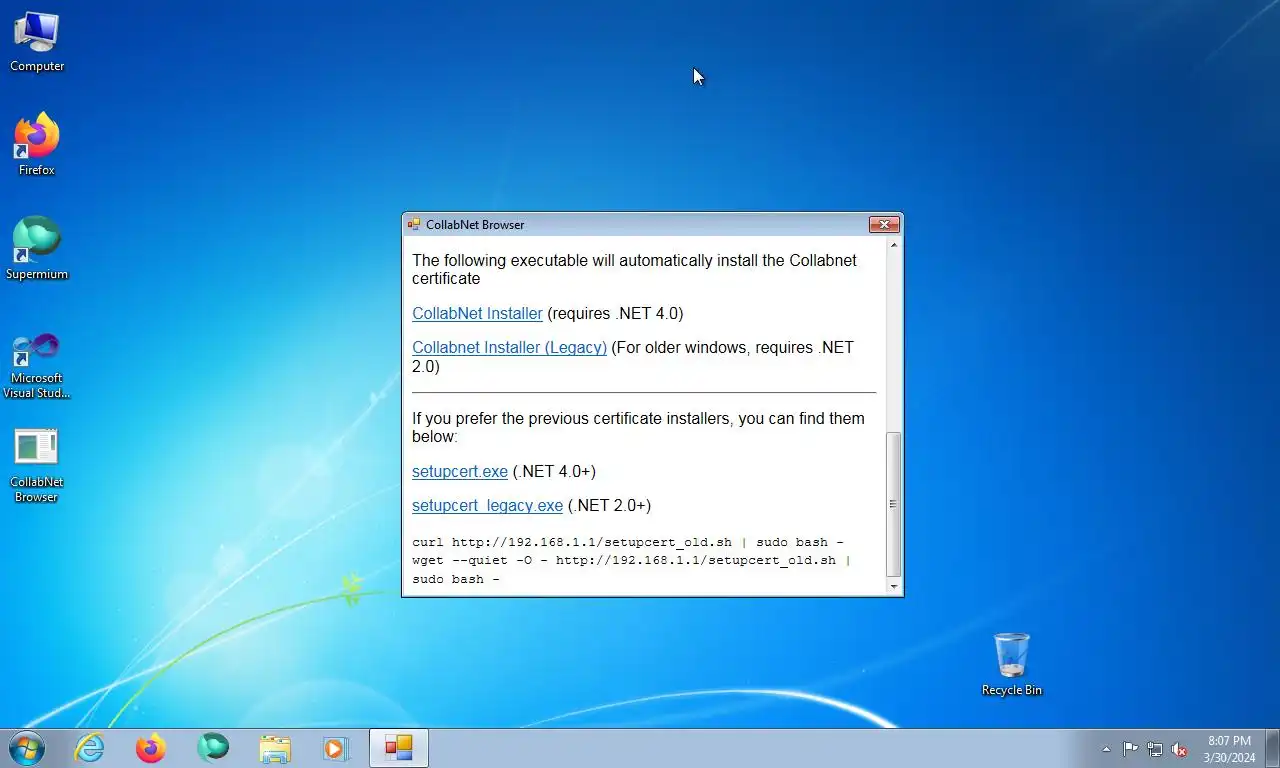Show hidden system tray icons

point(1106,749)
